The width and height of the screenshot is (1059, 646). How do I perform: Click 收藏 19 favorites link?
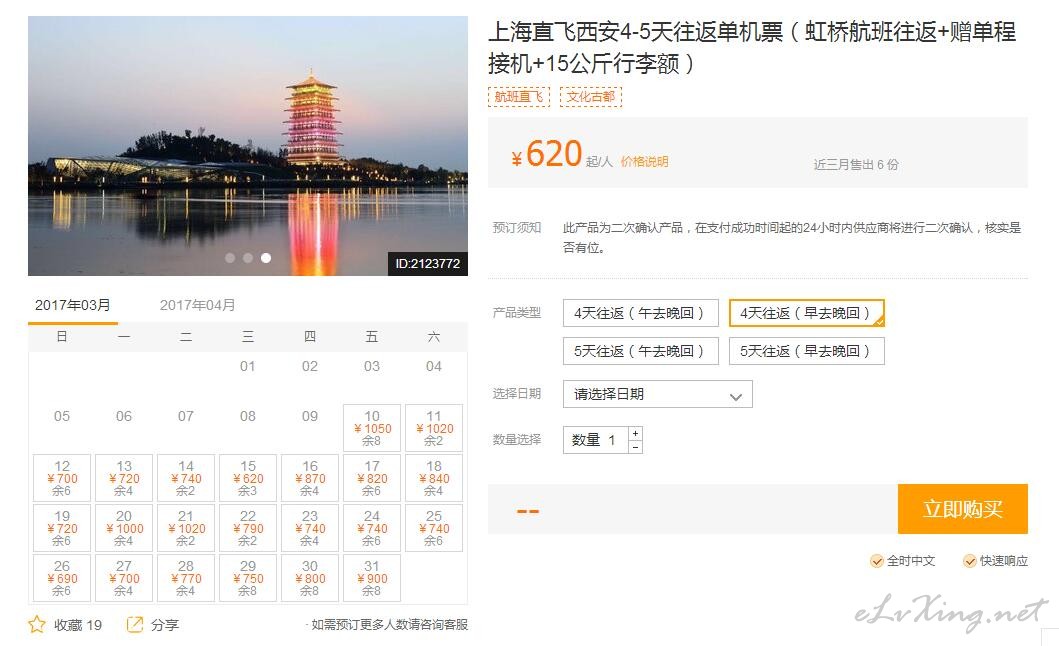point(78,625)
